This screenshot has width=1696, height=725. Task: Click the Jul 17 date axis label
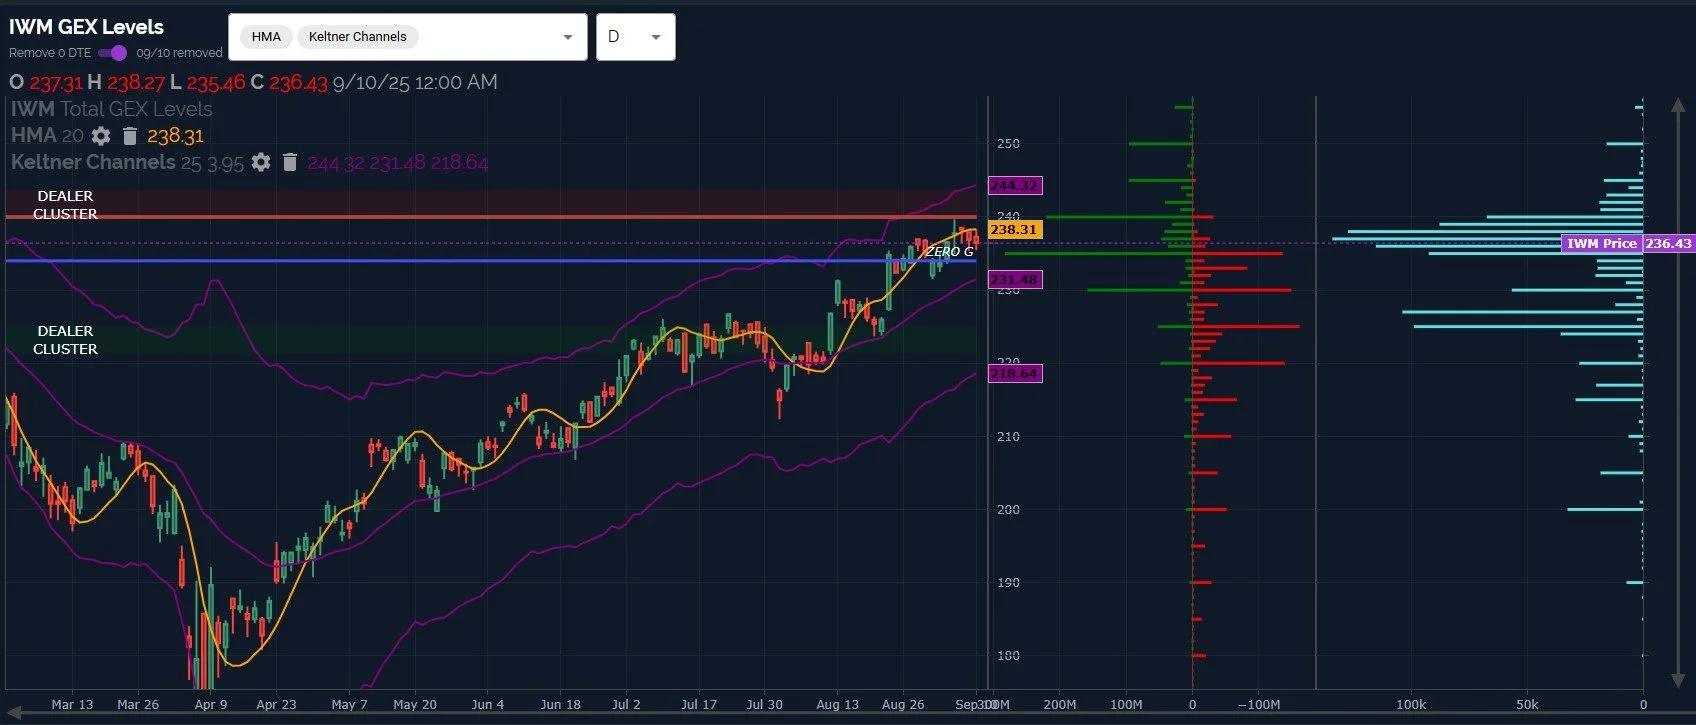[x=699, y=704]
